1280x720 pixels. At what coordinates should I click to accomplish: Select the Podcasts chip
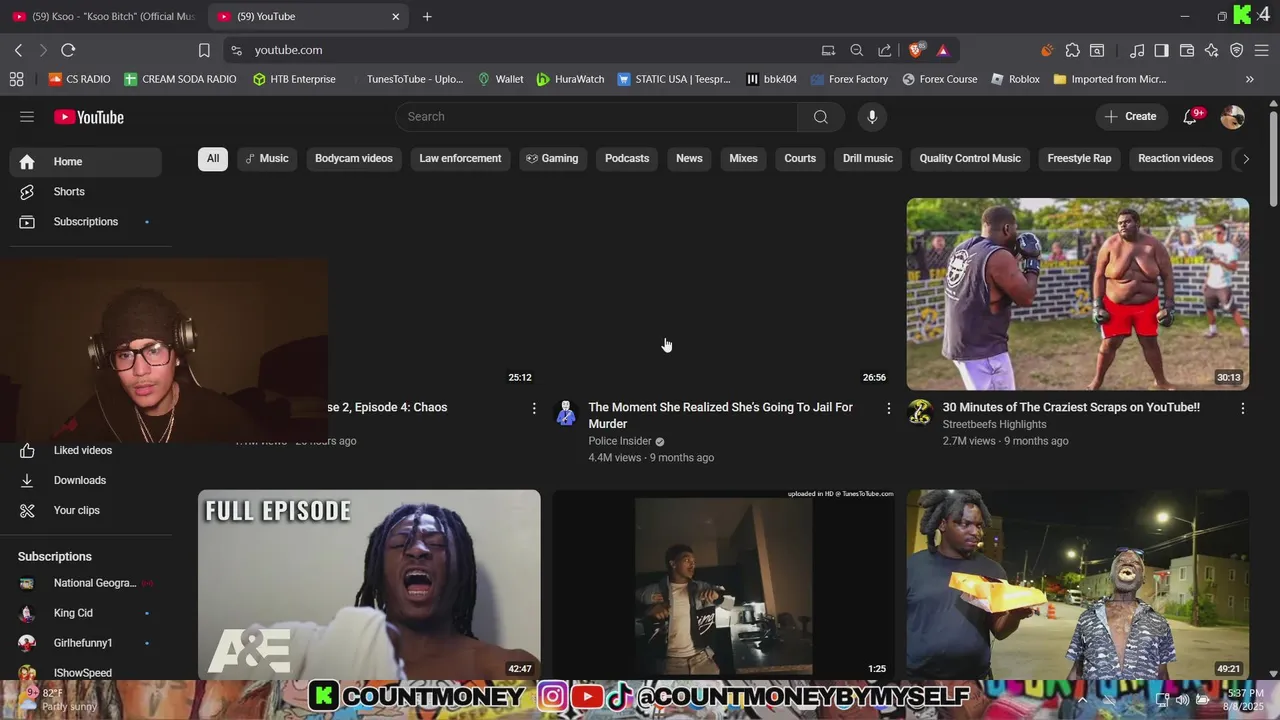pyautogui.click(x=627, y=159)
